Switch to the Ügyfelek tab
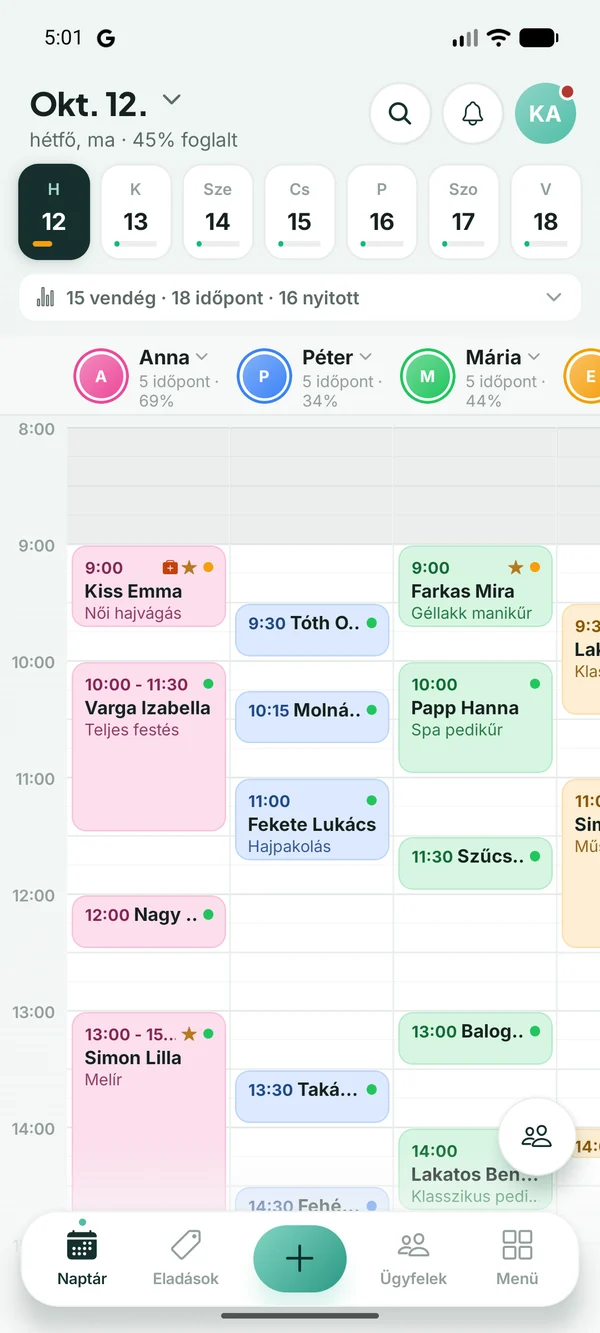The height and width of the screenshot is (1333, 600). point(413,1258)
